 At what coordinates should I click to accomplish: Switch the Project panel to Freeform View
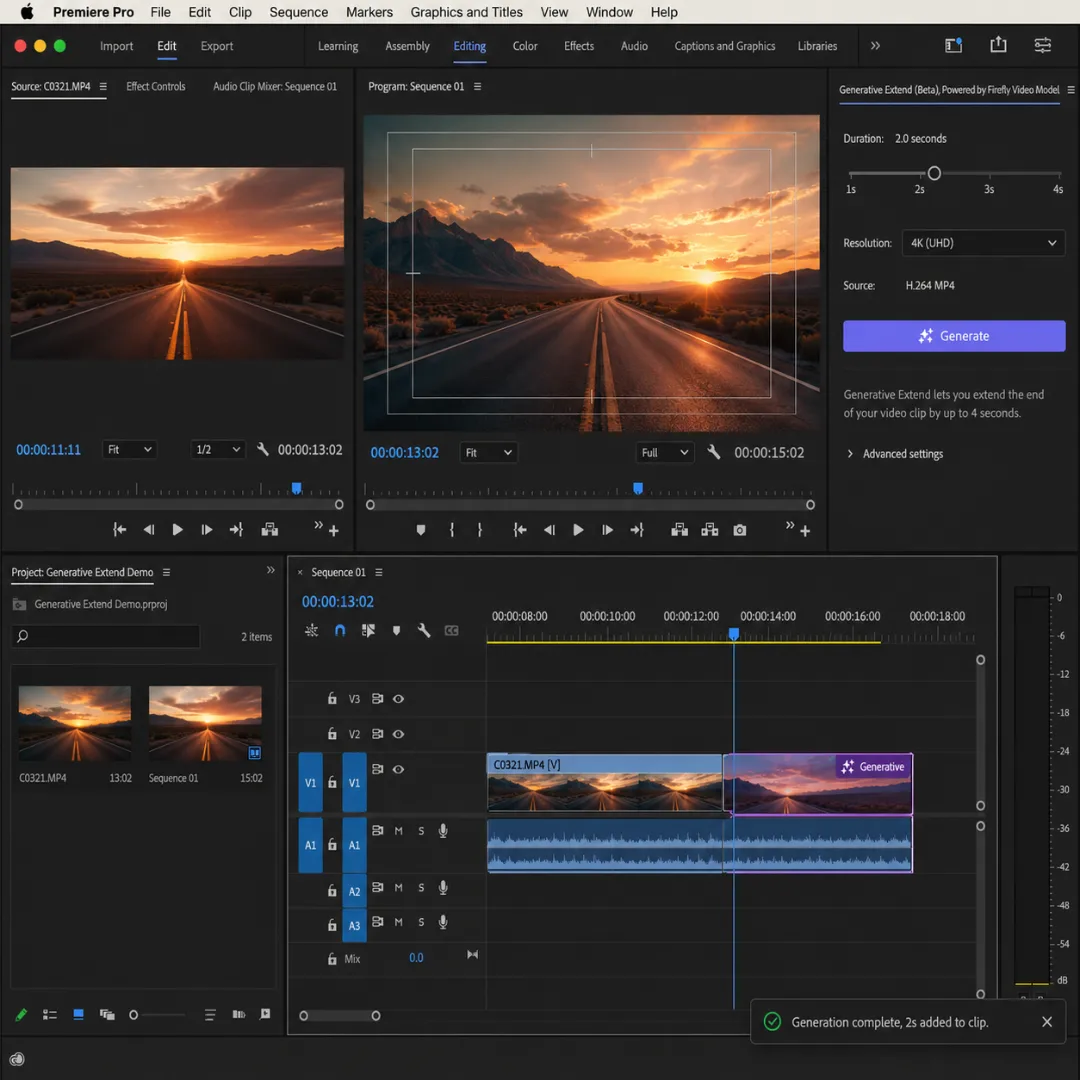pyautogui.click(x=107, y=1015)
